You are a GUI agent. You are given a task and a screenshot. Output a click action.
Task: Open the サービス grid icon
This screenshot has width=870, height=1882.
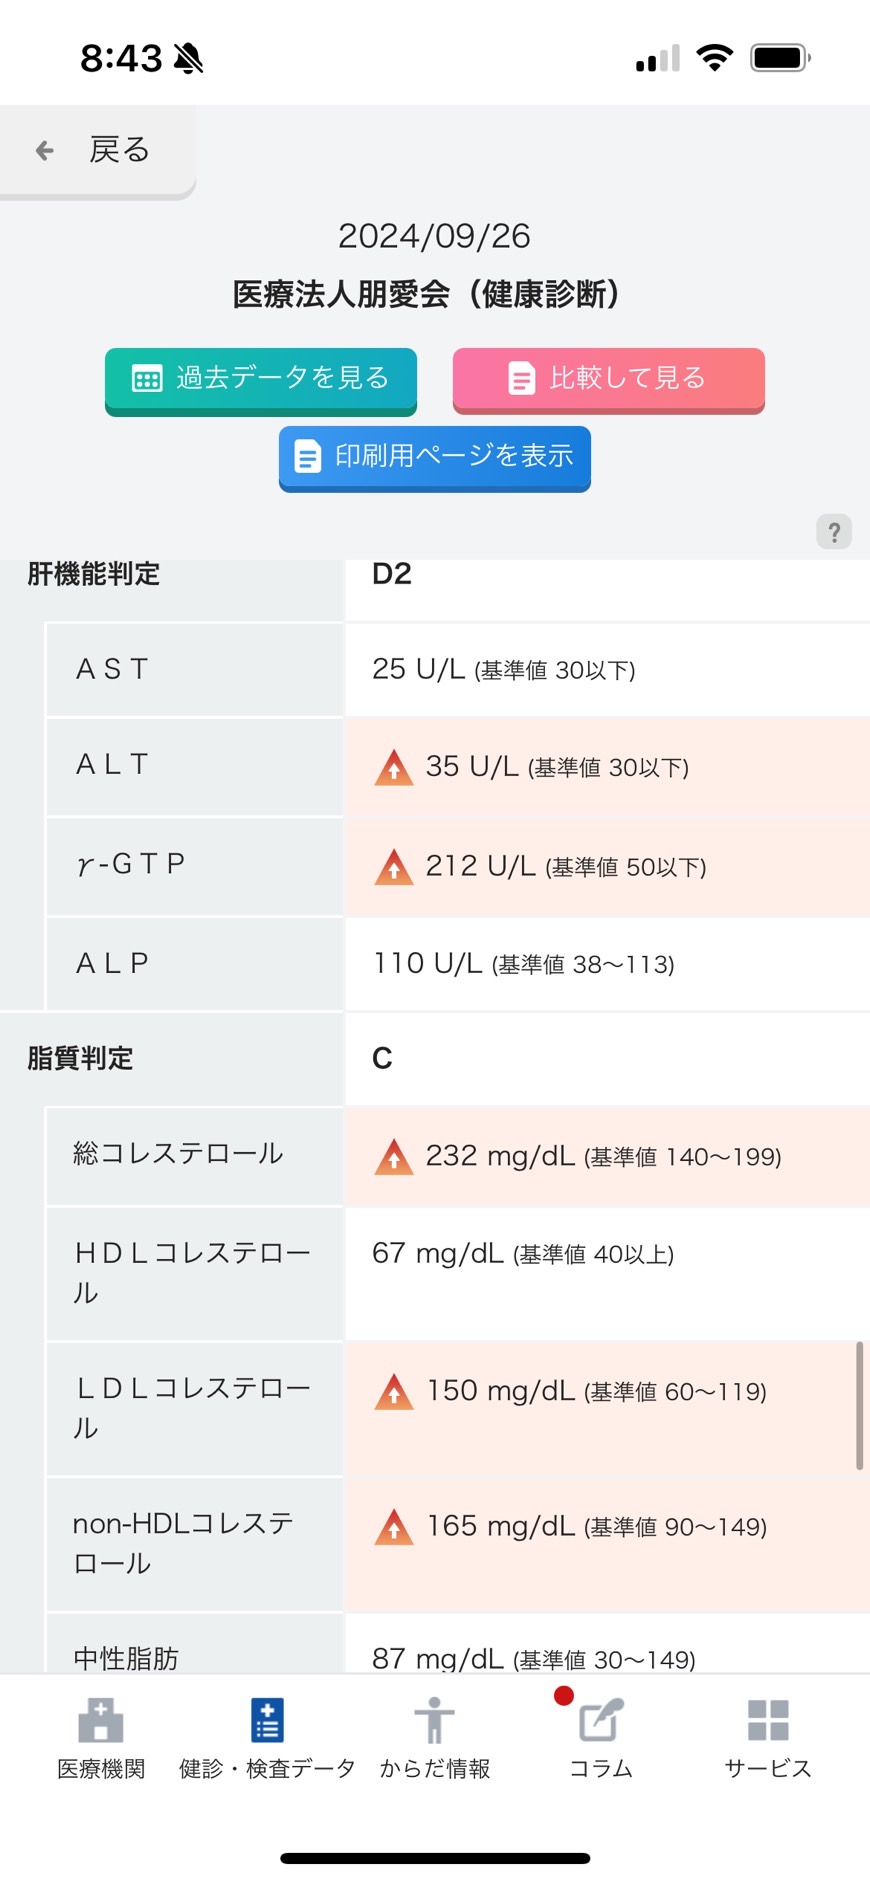[768, 1720]
